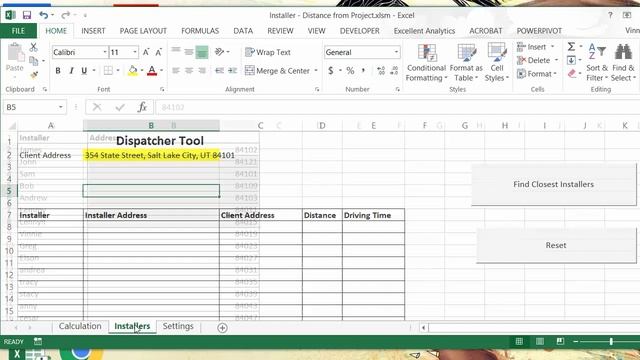Cancel formula entry with X icon
The width and height of the screenshot is (640, 360).
tap(97, 107)
